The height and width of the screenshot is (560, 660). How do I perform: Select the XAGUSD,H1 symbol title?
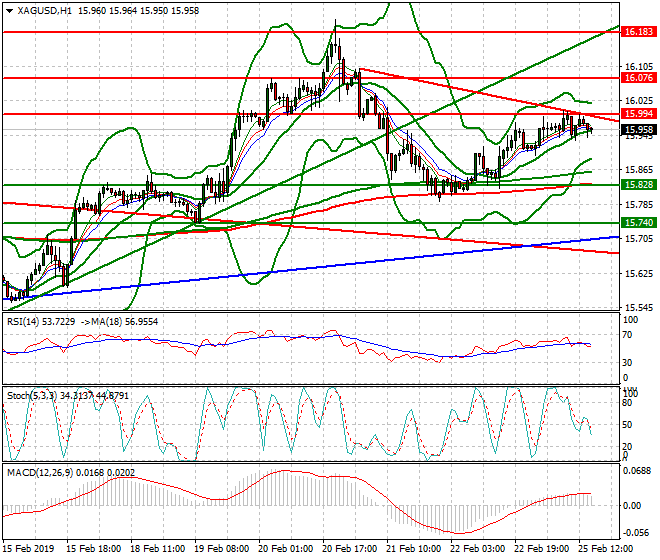(x=45, y=11)
